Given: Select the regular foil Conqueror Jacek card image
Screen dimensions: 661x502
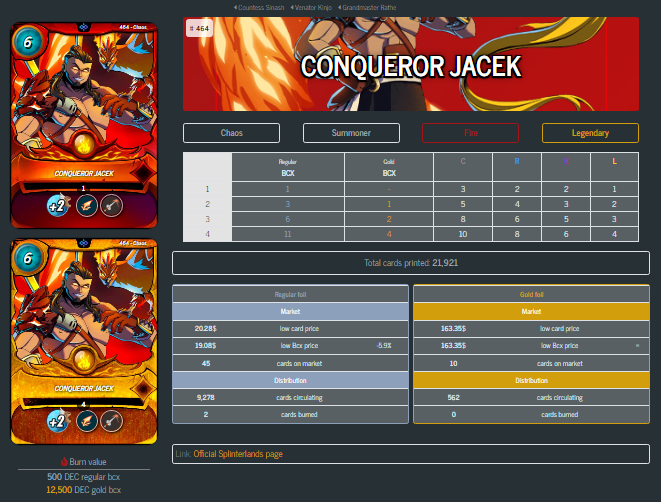Looking at the screenshot, I should (x=84, y=125).
